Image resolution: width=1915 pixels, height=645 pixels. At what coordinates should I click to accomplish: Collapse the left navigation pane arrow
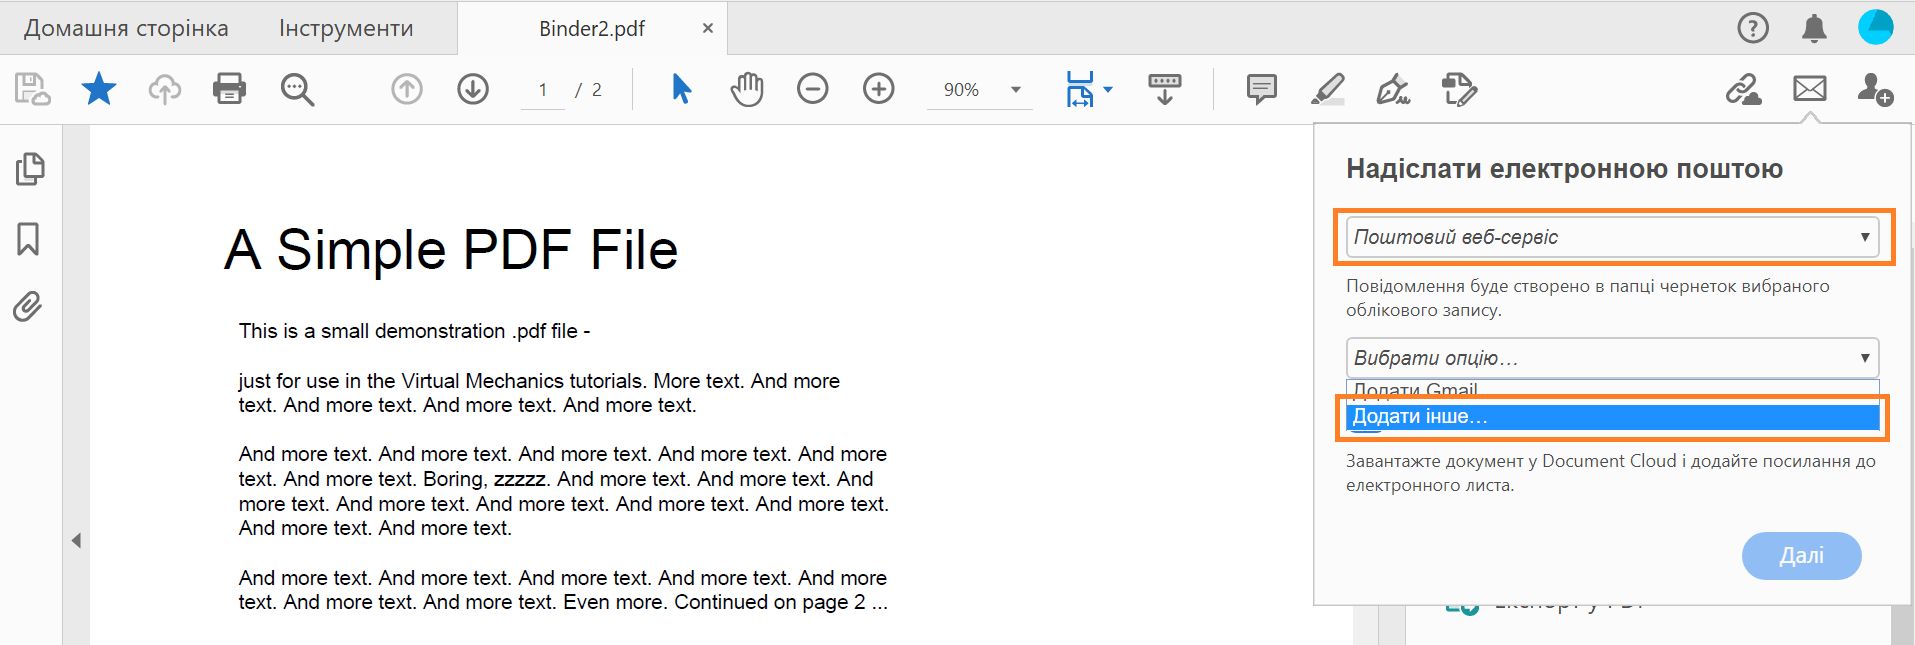coord(76,540)
